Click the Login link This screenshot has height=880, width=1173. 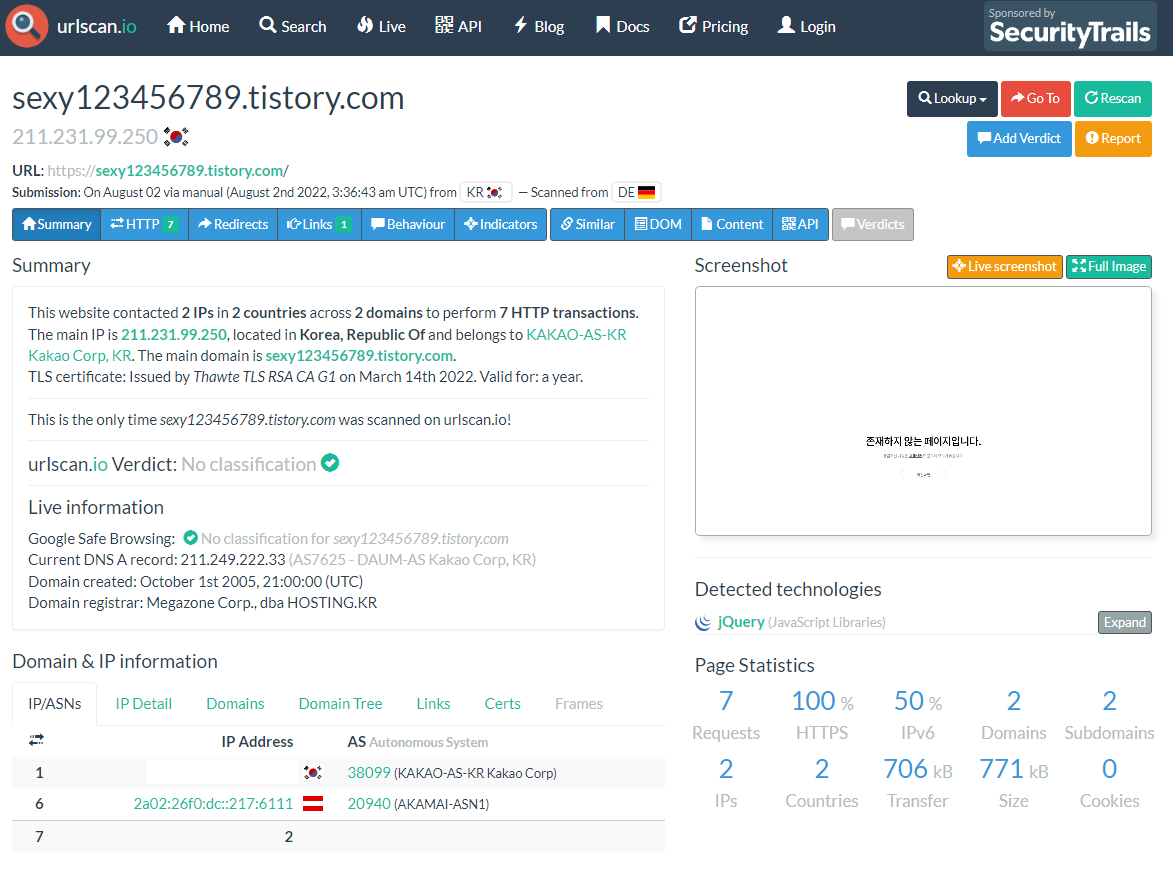tap(806, 26)
